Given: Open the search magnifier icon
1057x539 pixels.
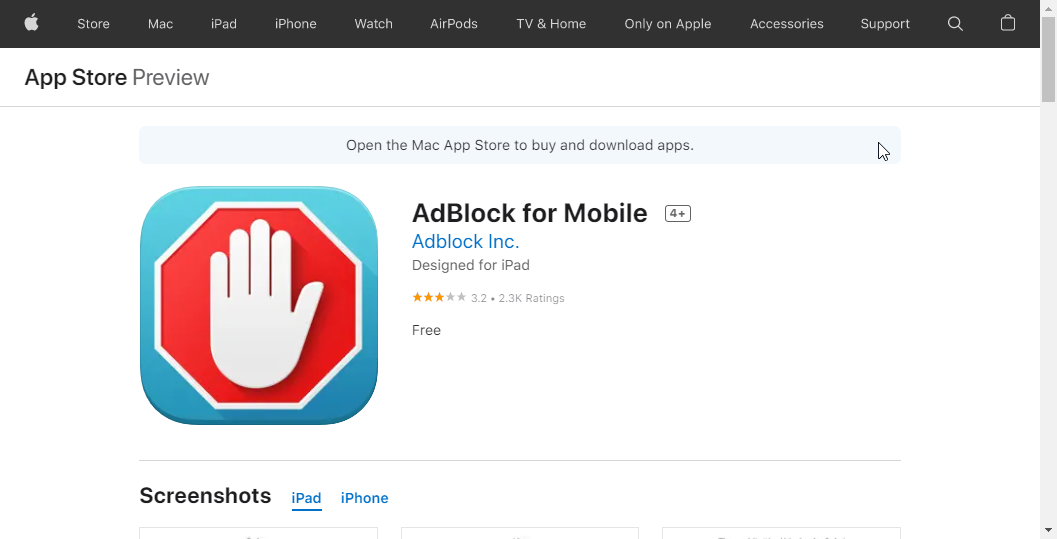Looking at the screenshot, I should point(955,24).
